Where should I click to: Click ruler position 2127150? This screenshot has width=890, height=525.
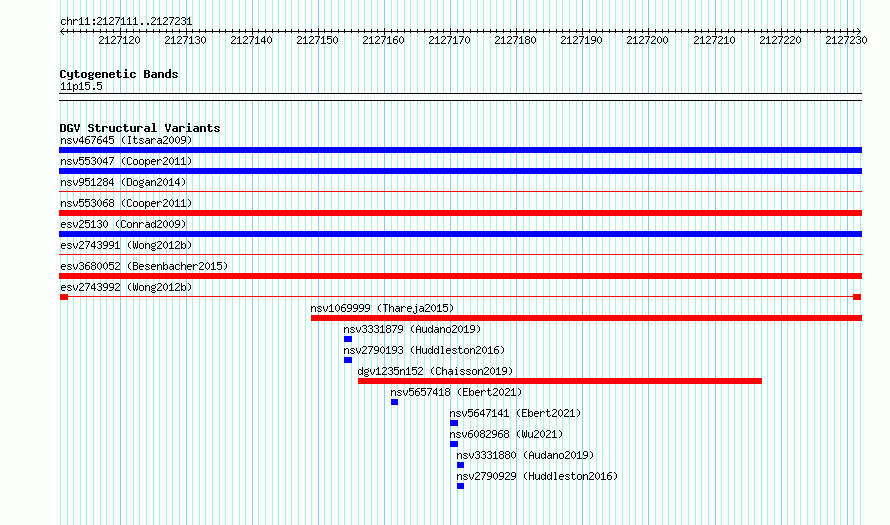317,40
